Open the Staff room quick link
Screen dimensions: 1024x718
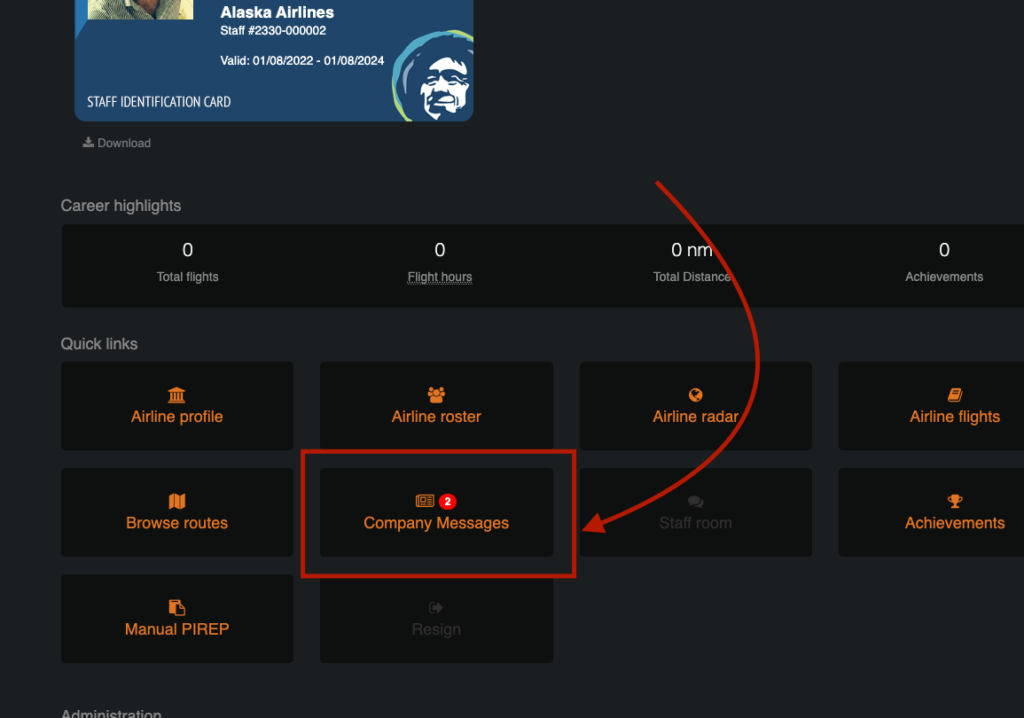coord(696,512)
